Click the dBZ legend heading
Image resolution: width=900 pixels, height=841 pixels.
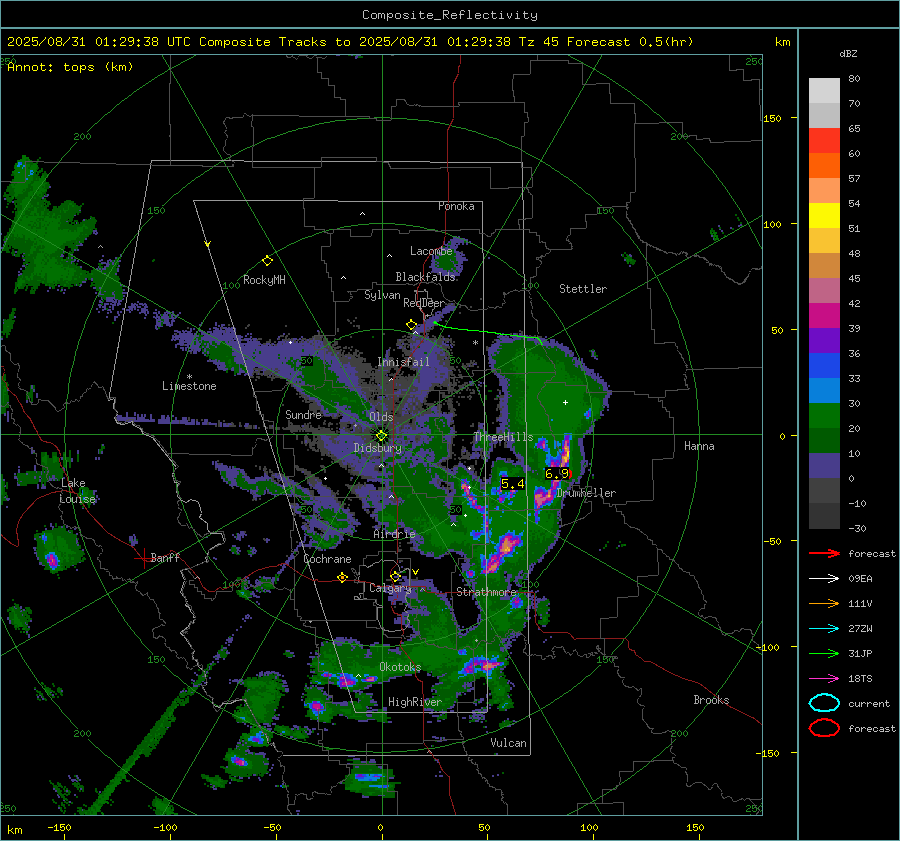pyautogui.click(x=848, y=54)
